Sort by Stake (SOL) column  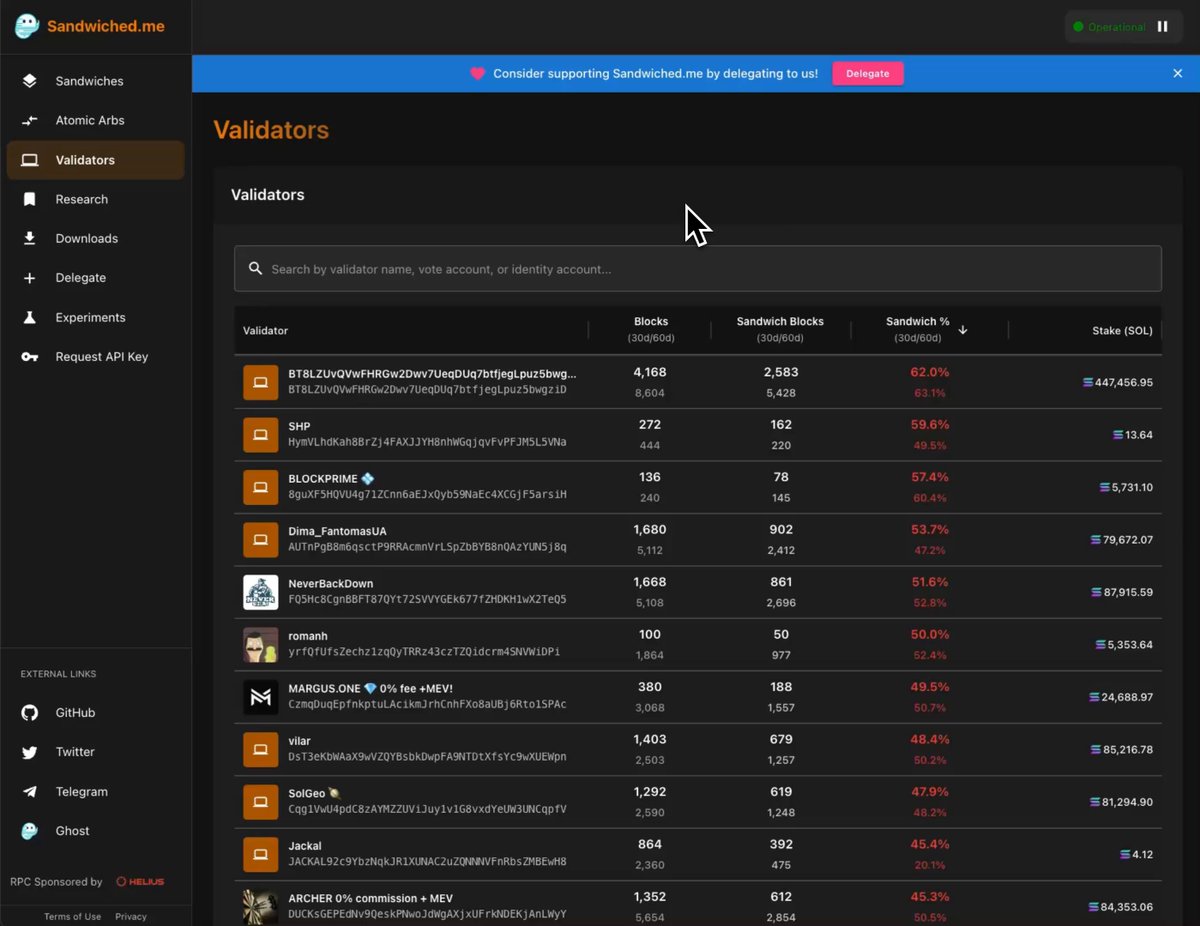(x=1122, y=330)
